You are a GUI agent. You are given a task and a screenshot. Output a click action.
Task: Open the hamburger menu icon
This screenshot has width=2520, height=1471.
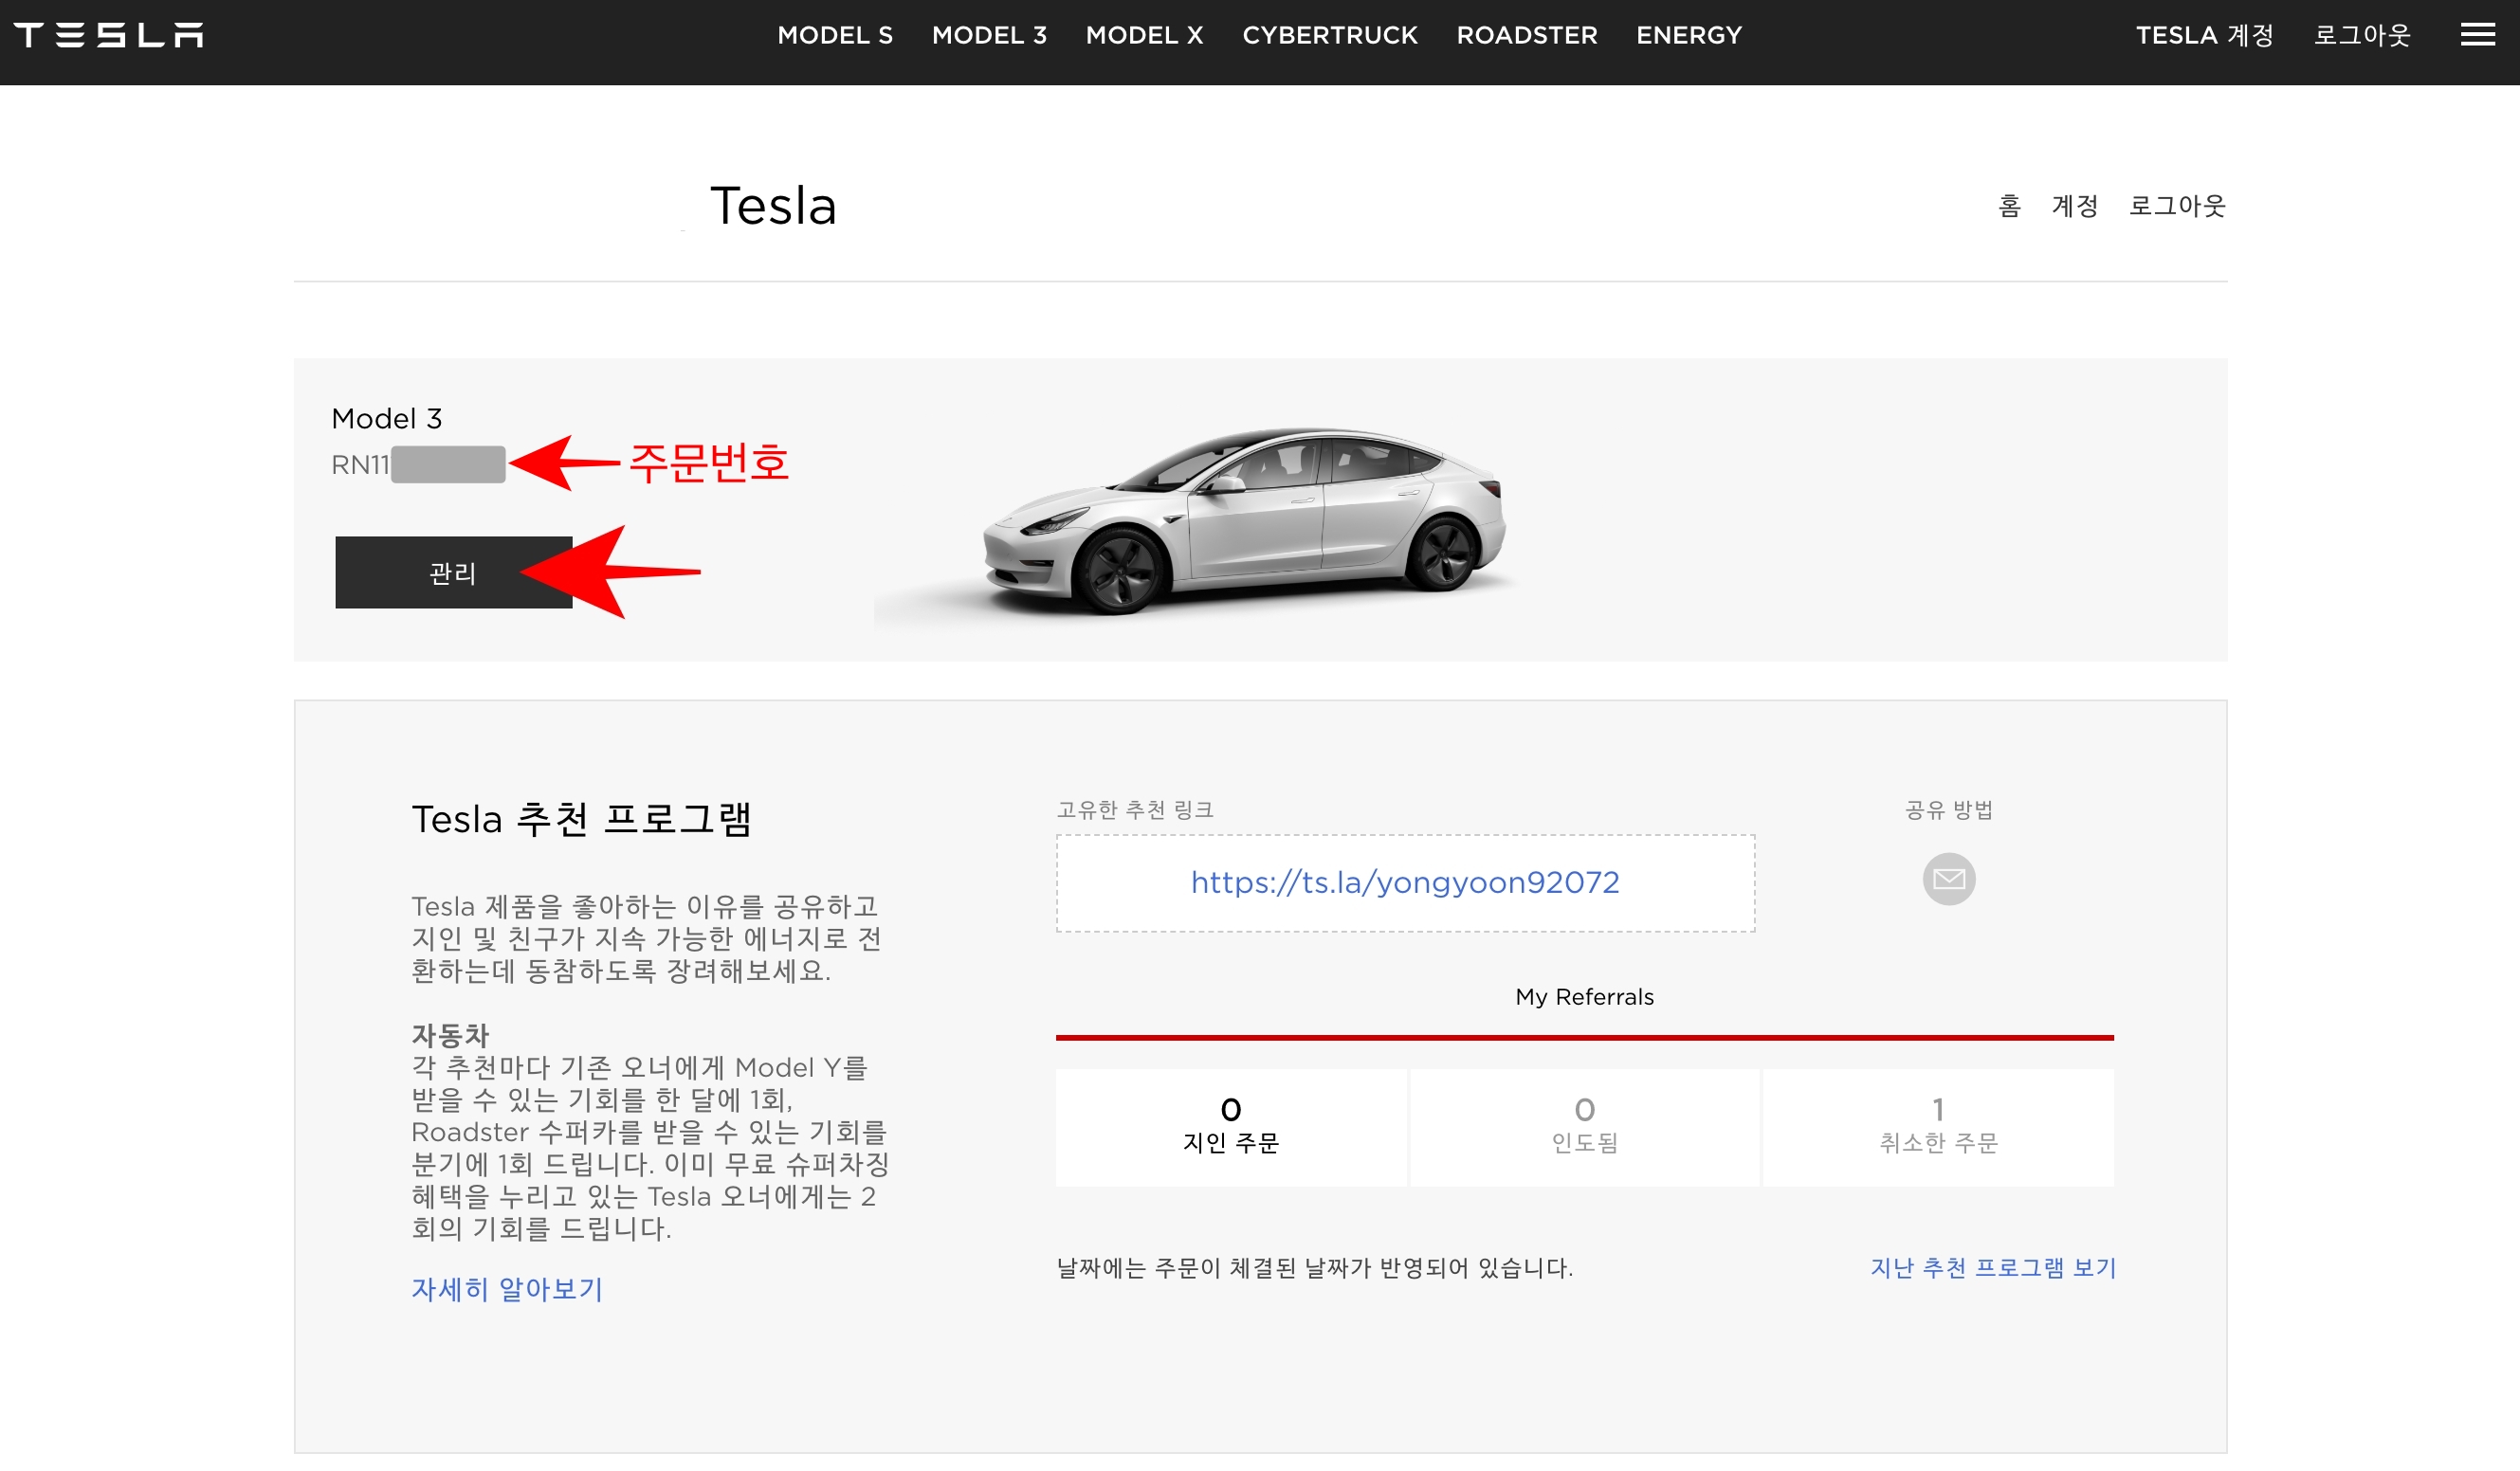click(x=2477, y=35)
